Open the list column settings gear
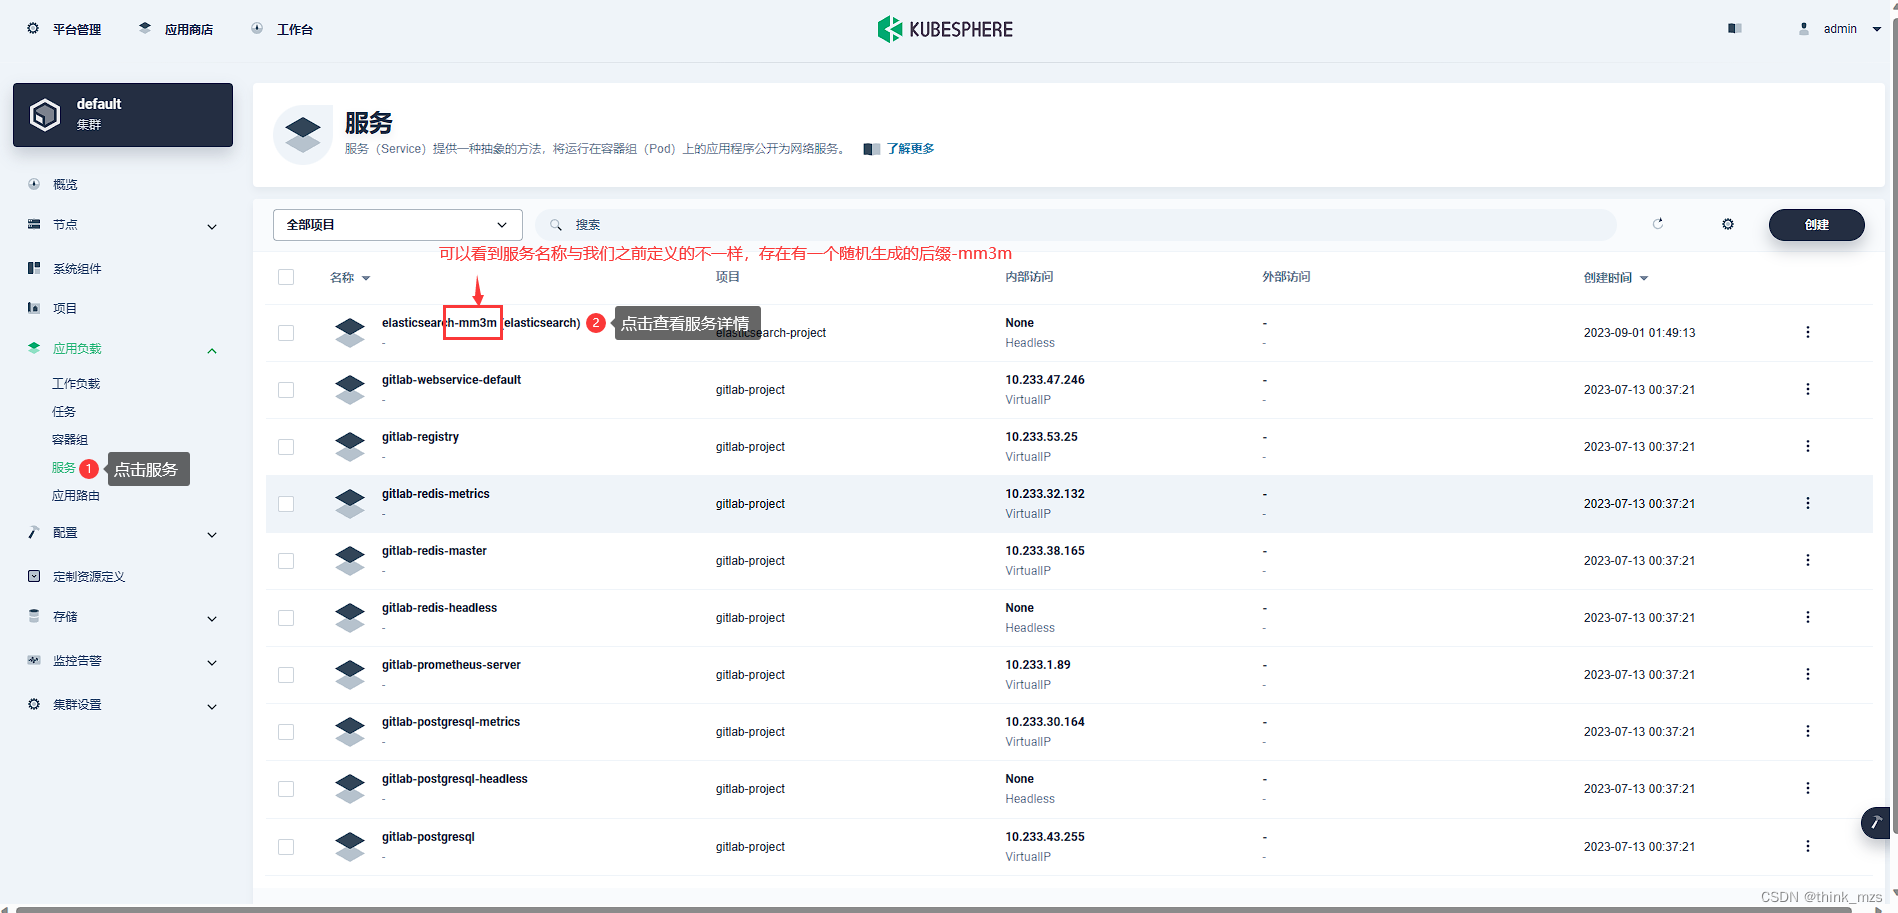 pos(1727,224)
